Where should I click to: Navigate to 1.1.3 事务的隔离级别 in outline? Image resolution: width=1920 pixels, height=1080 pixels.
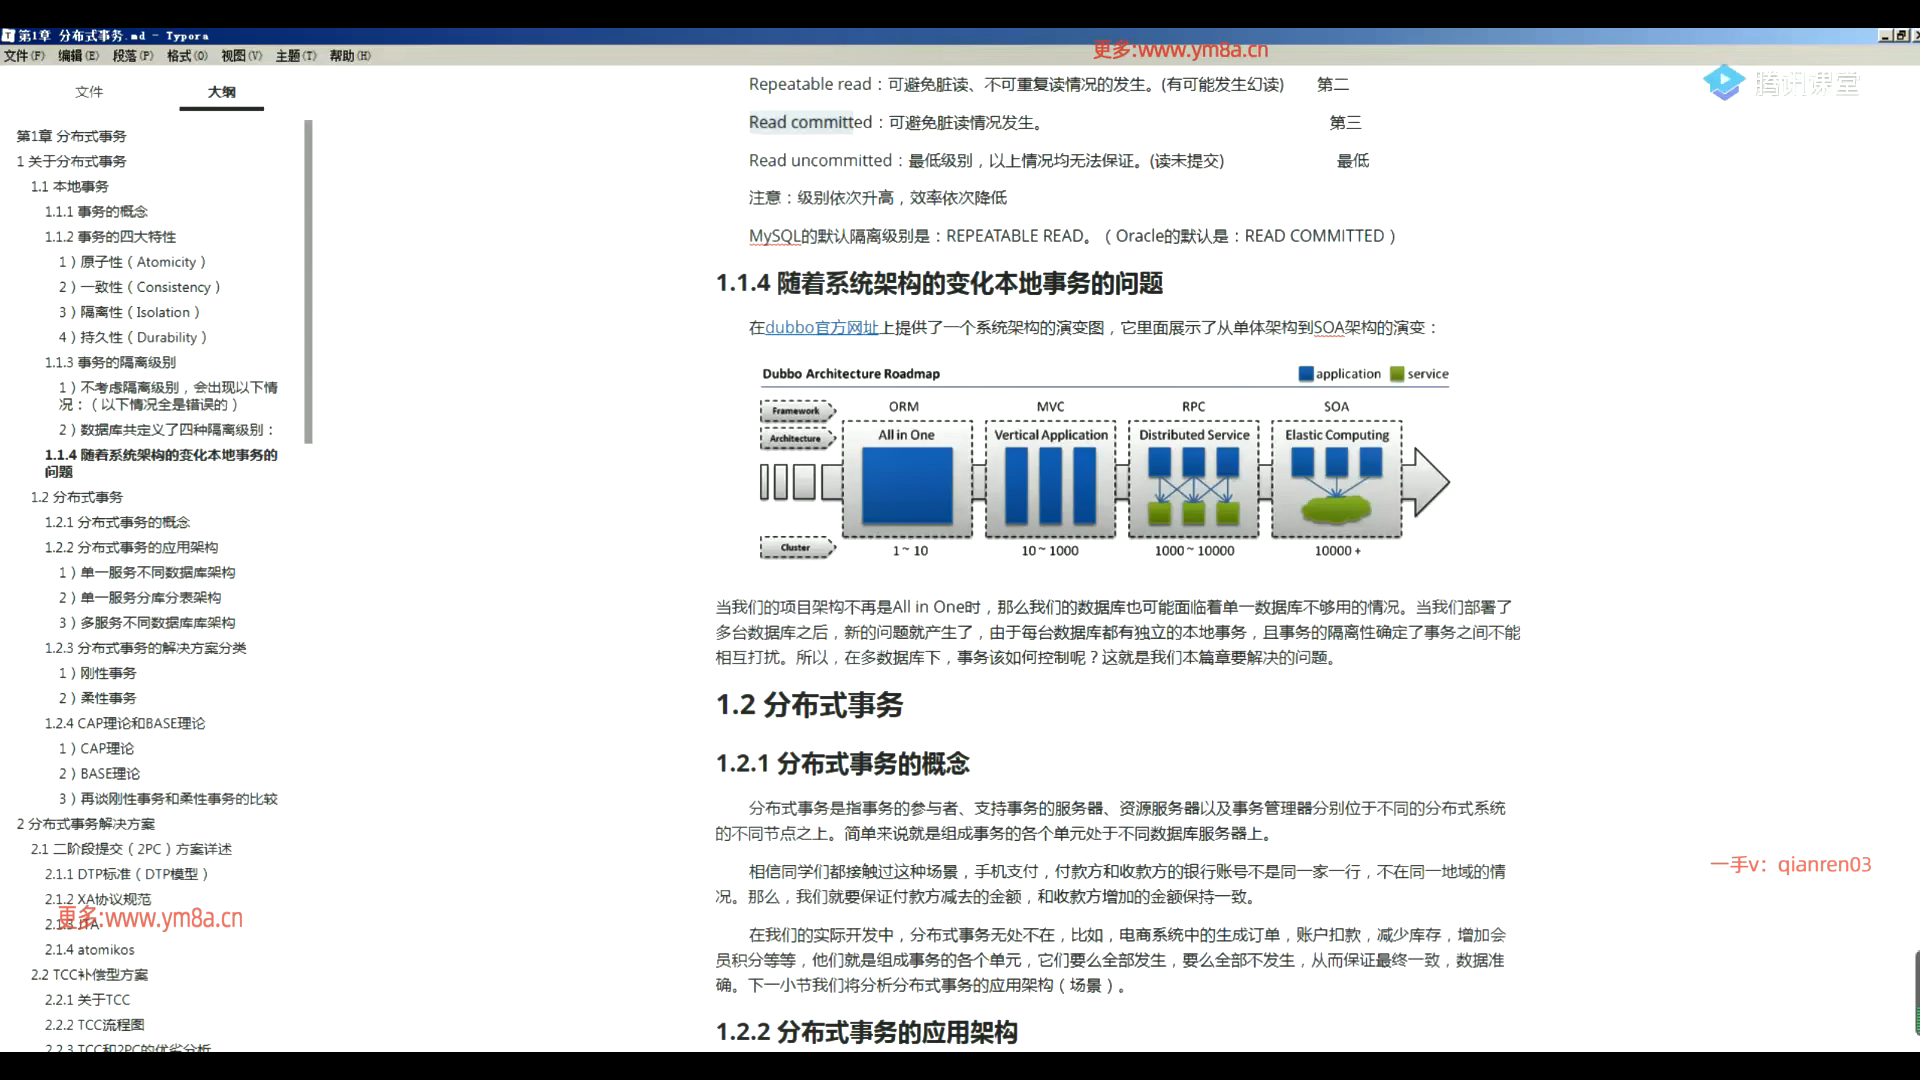(110, 362)
